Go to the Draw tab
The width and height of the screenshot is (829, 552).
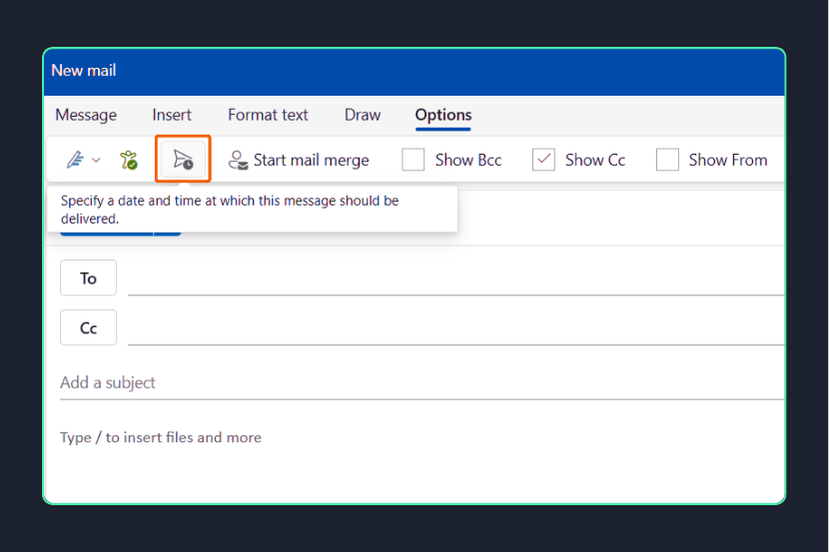click(x=363, y=115)
